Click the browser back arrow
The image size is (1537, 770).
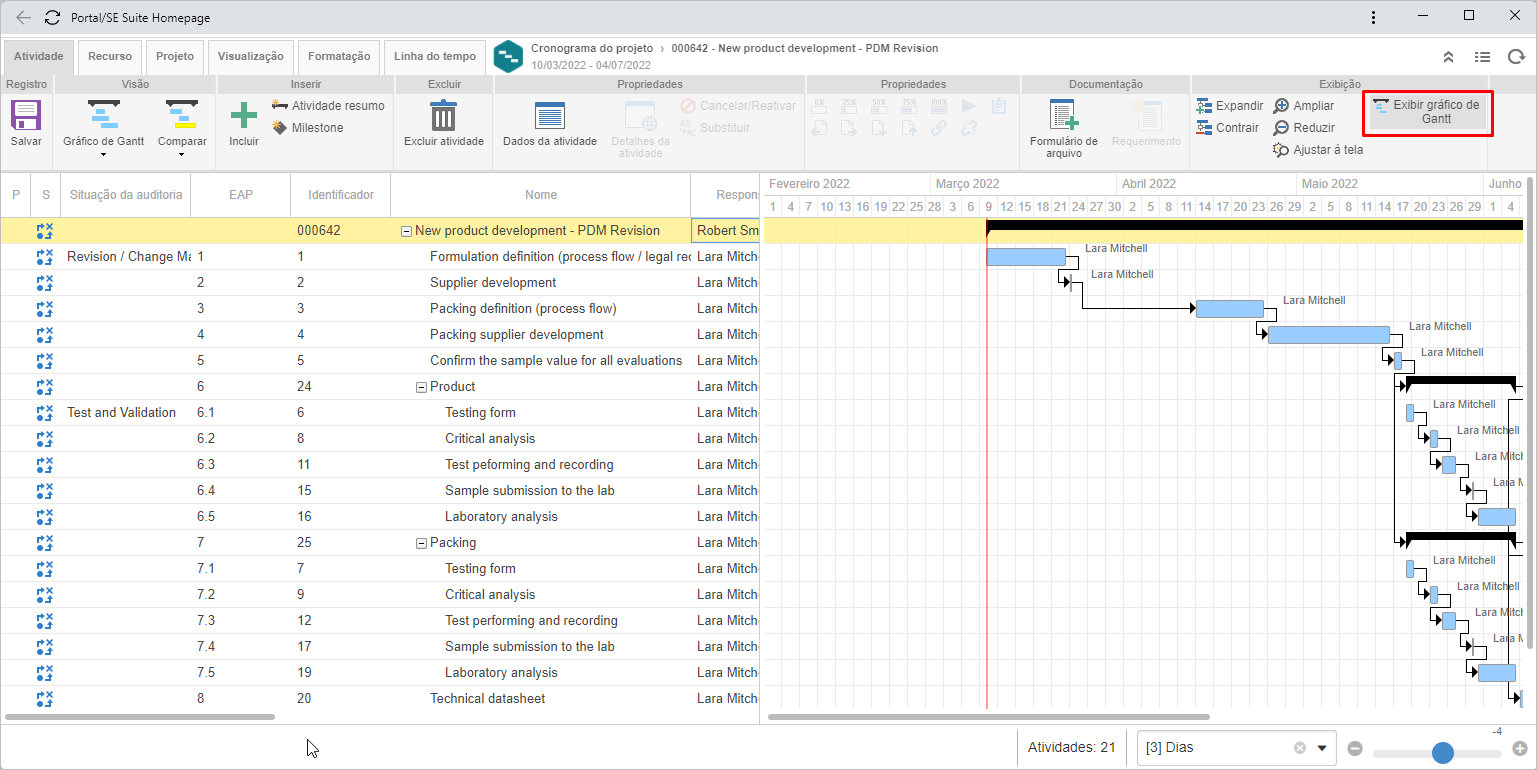click(23, 17)
